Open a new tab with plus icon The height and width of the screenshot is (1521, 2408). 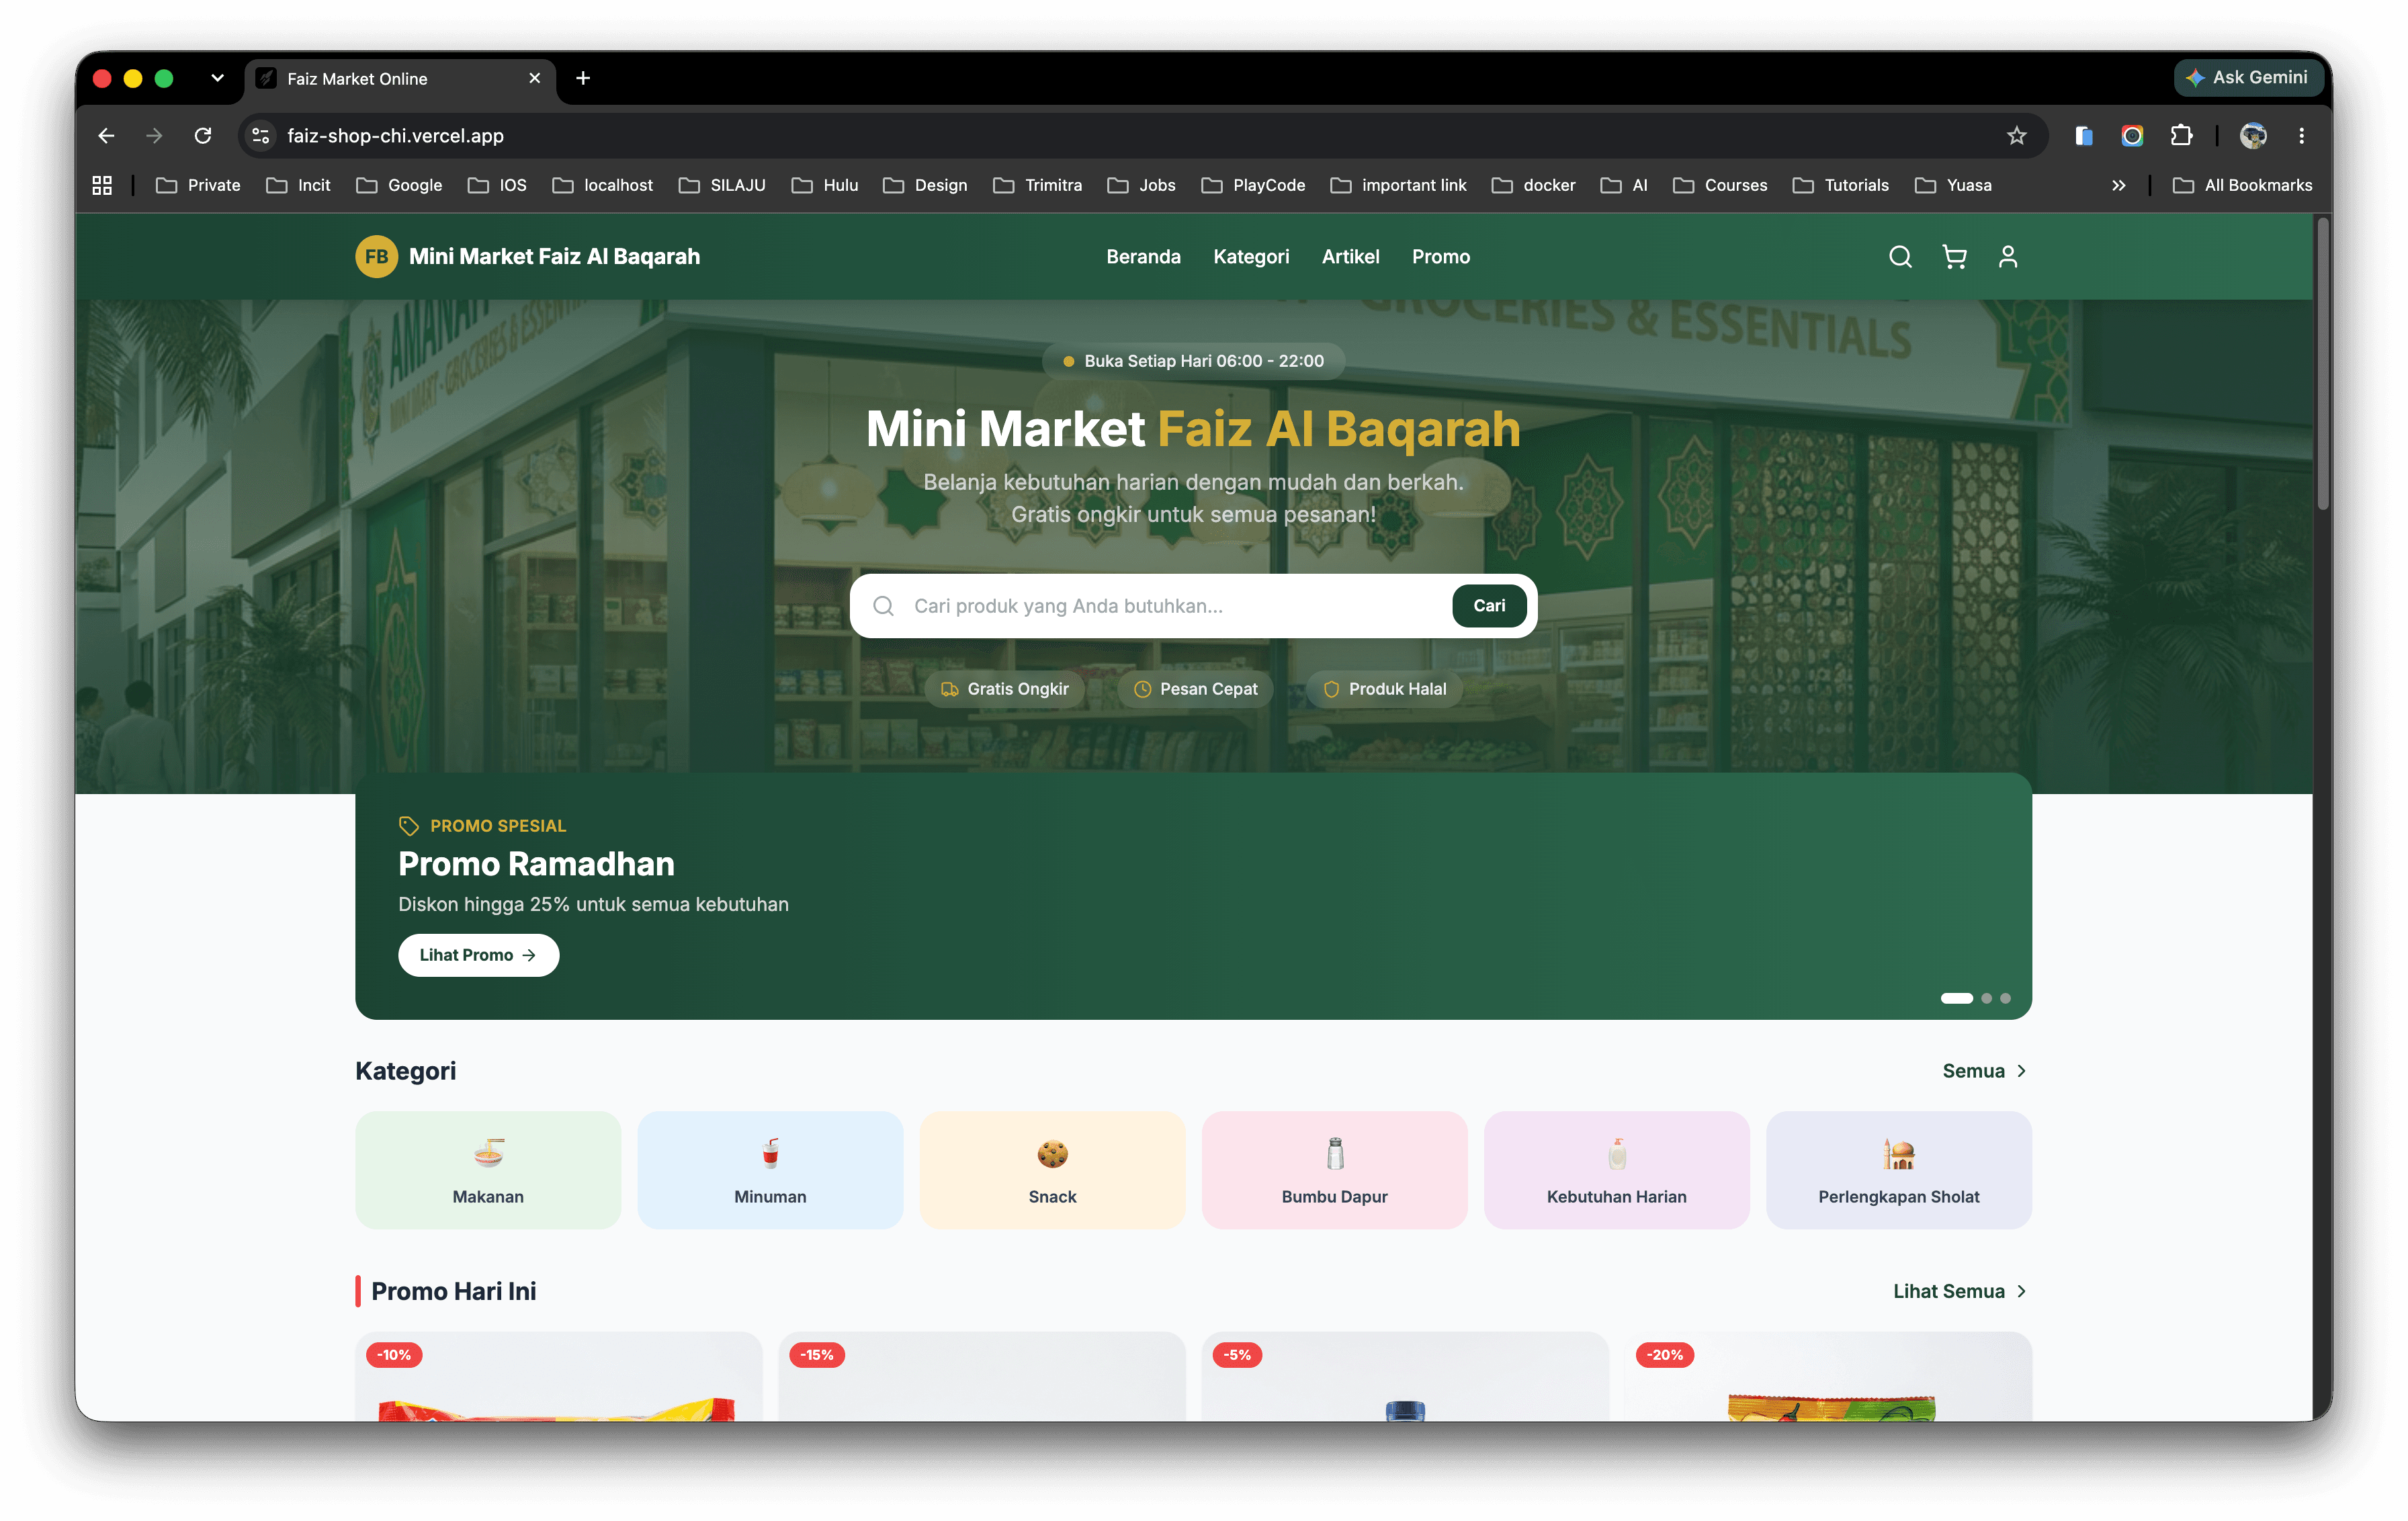coord(583,78)
